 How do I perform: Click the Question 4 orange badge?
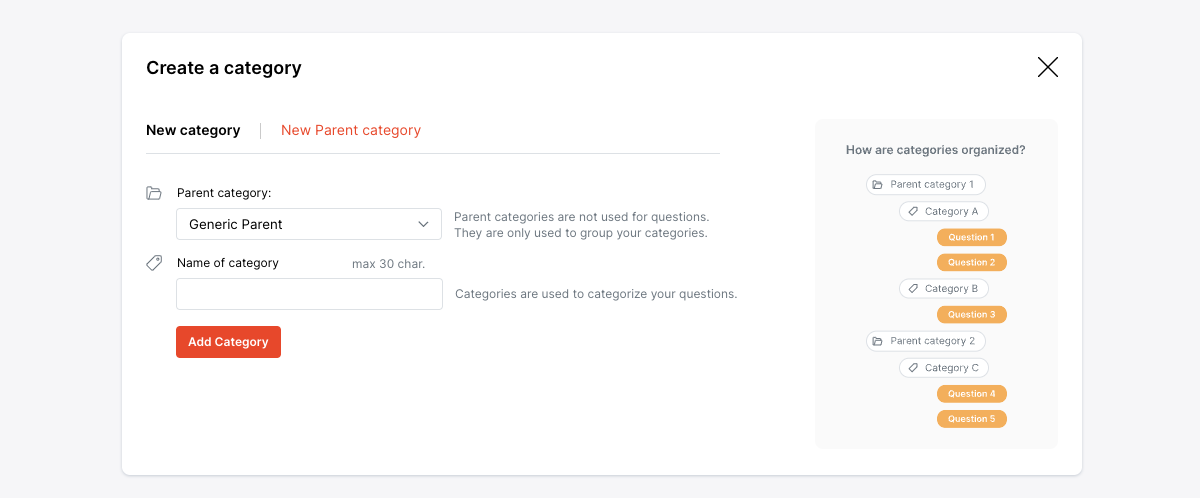click(971, 394)
